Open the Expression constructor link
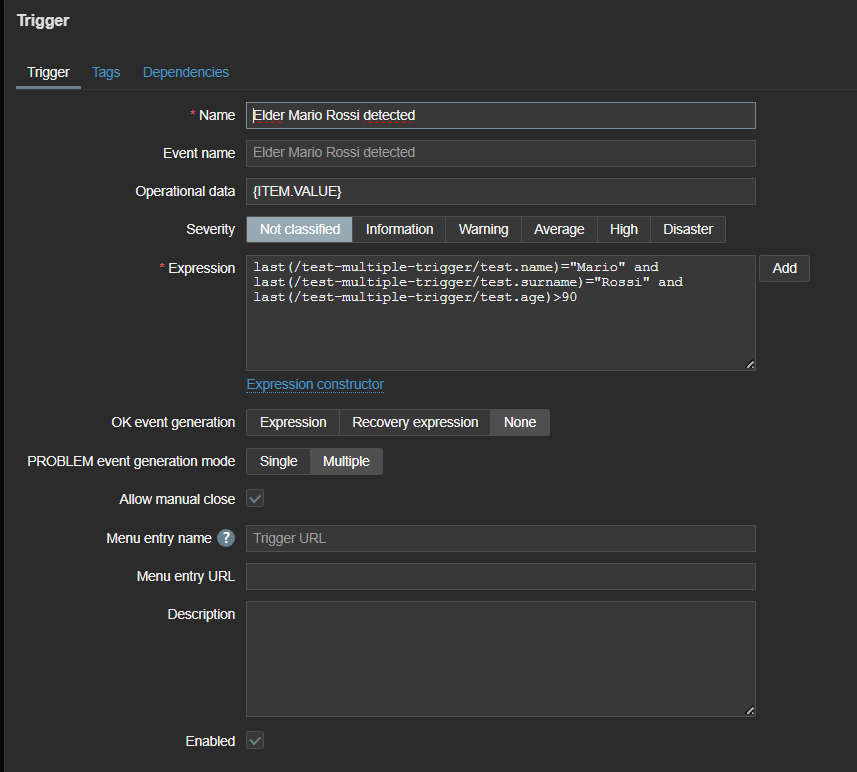857x772 pixels. [x=315, y=384]
